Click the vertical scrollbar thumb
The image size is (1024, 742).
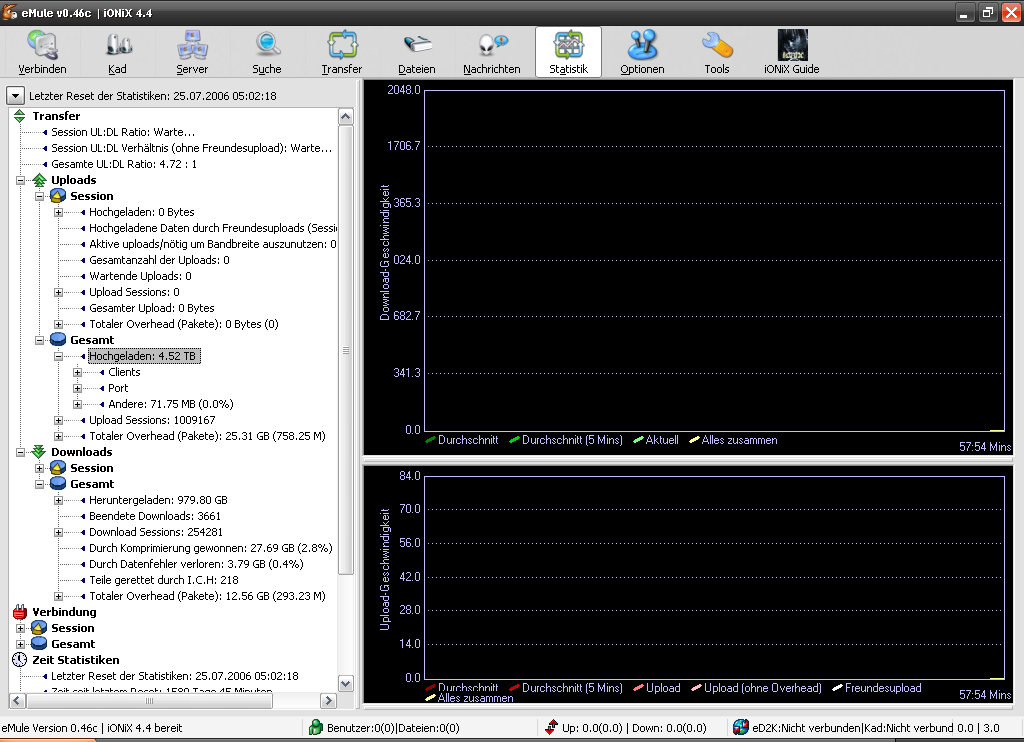pos(345,350)
